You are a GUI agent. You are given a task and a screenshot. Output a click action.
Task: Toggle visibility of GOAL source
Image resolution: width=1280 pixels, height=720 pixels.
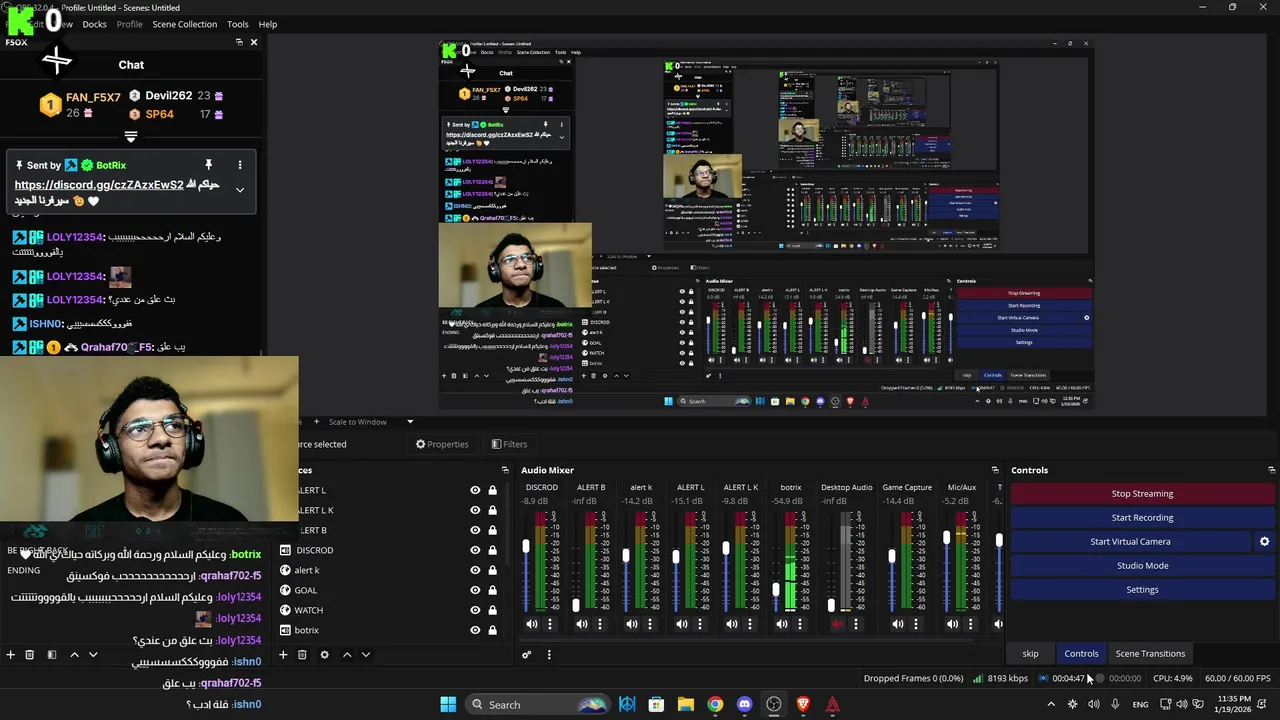tap(475, 590)
